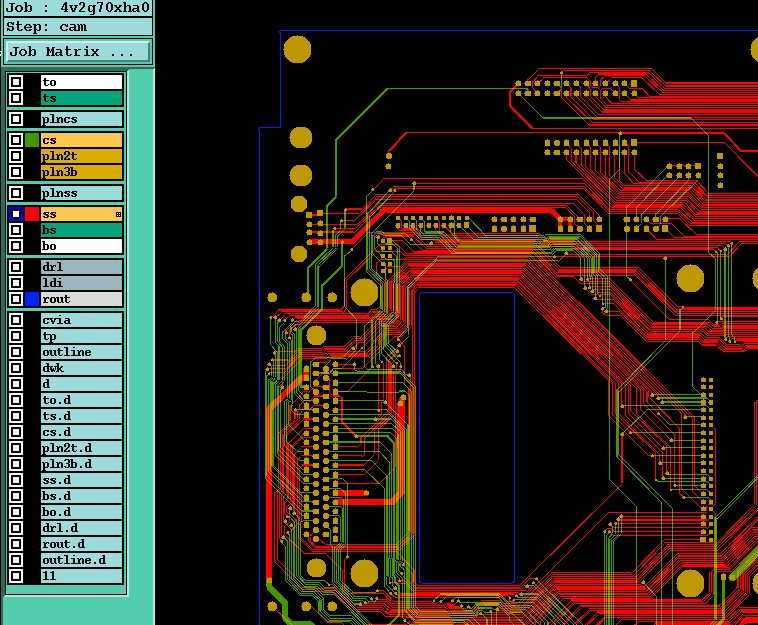Toggle the drl layer checkbox

pyautogui.click(x=16, y=267)
